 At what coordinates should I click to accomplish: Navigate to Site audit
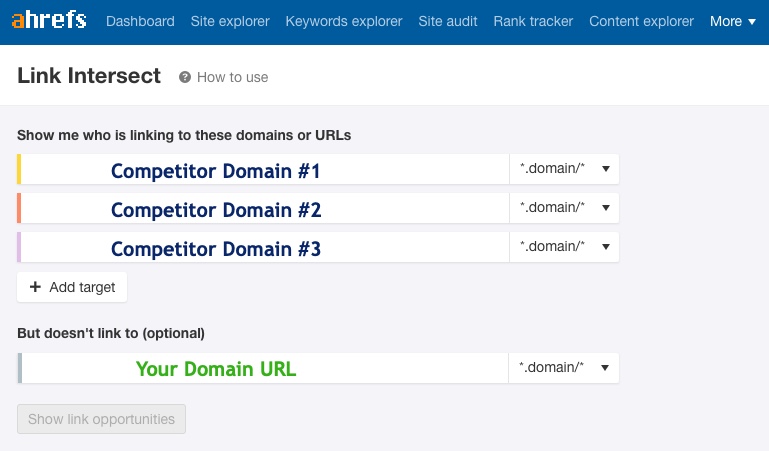(x=448, y=21)
